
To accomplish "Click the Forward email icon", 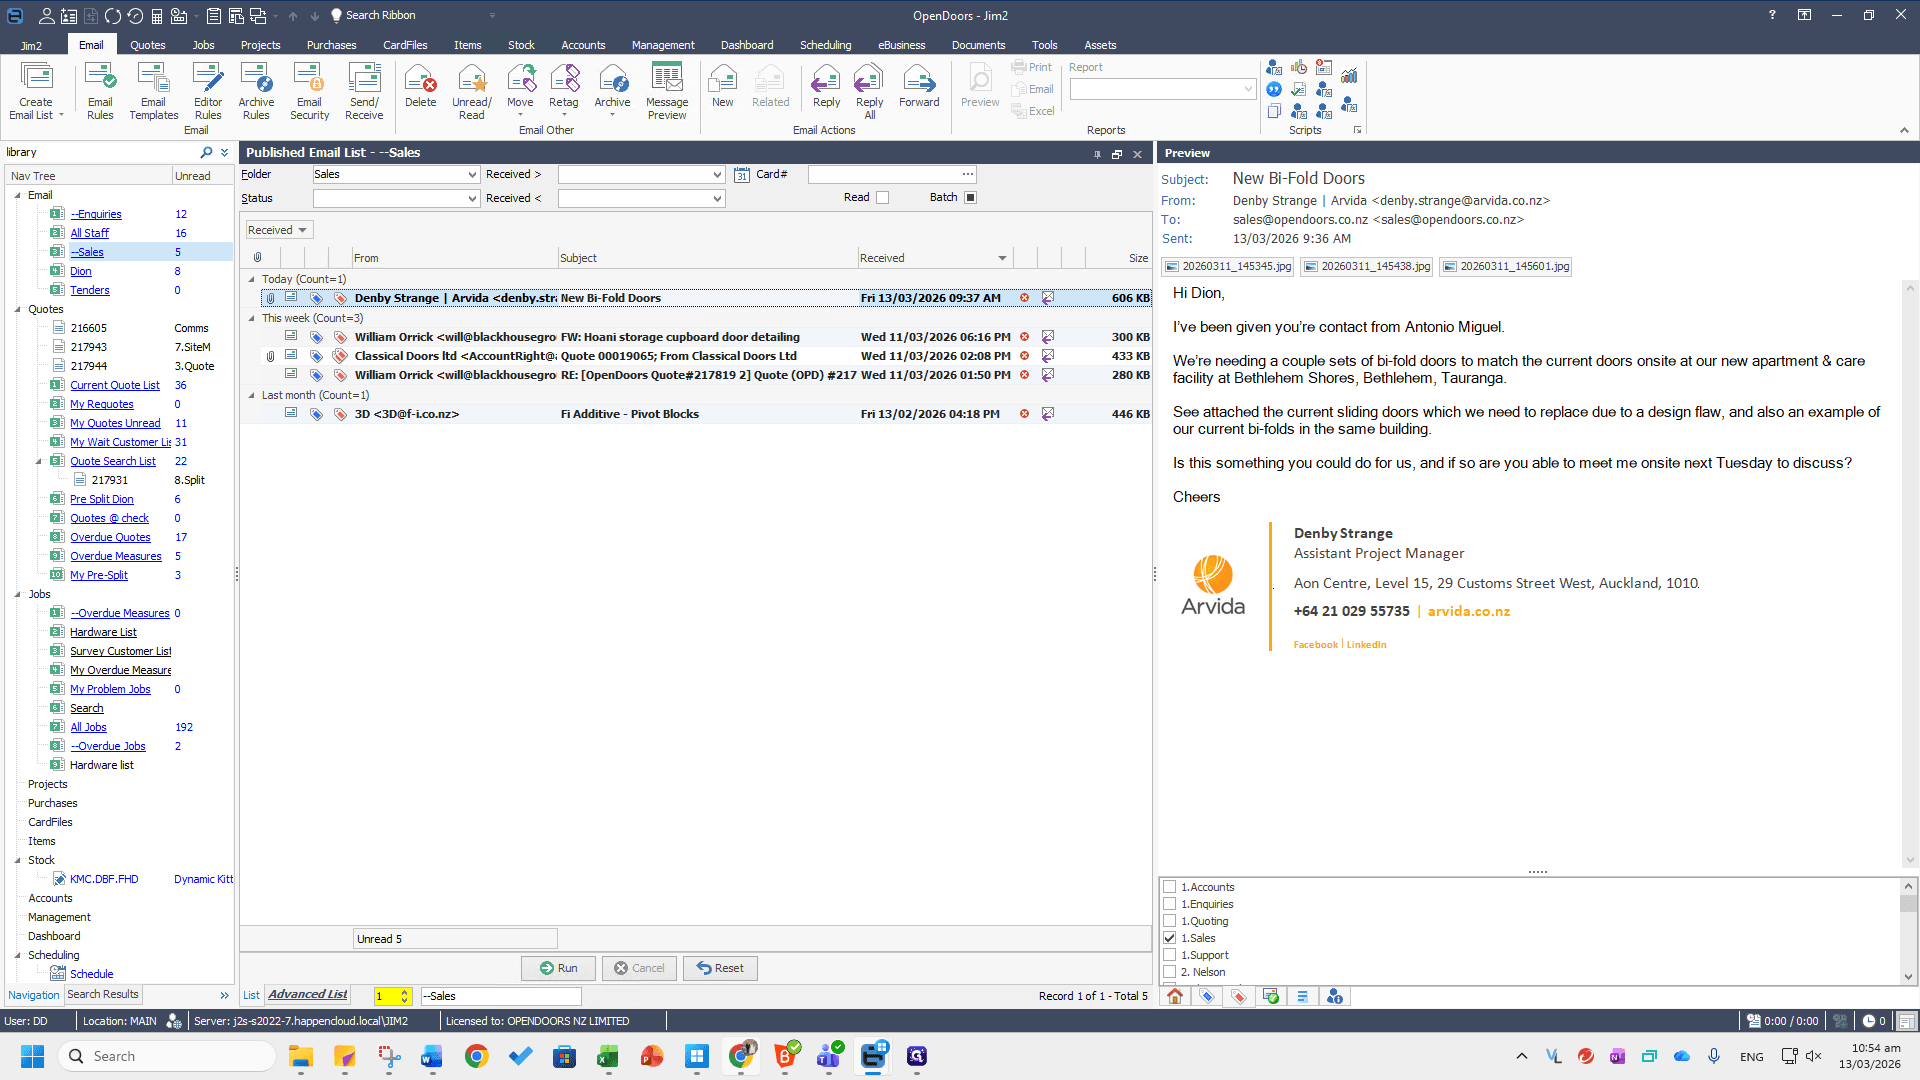I will (x=919, y=86).
